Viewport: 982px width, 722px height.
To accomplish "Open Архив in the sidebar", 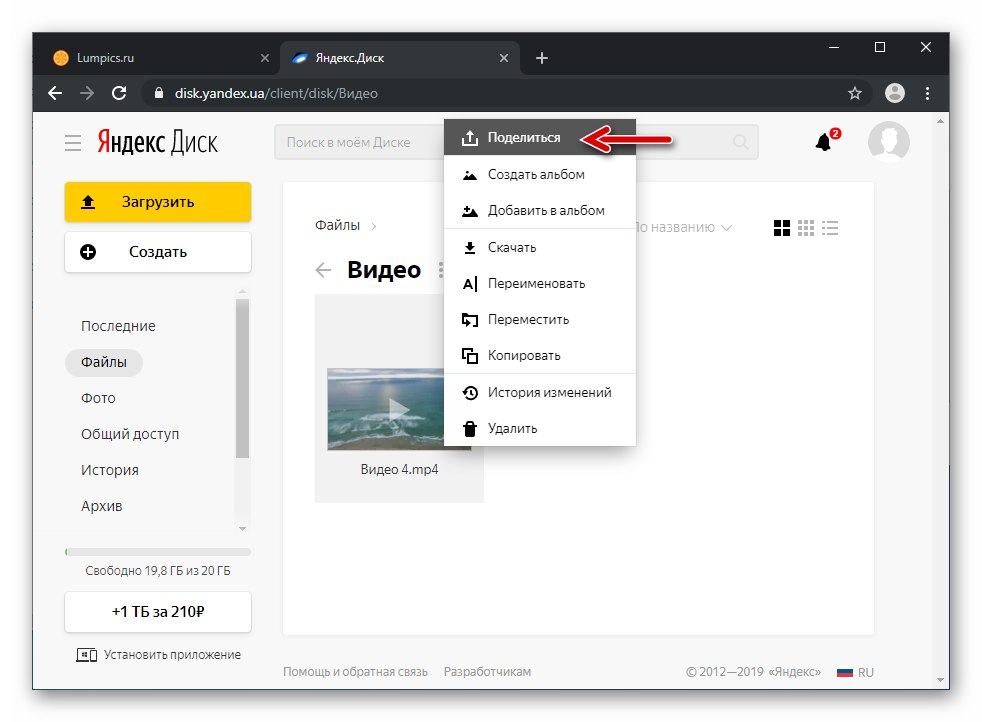I will pyautogui.click(x=101, y=506).
